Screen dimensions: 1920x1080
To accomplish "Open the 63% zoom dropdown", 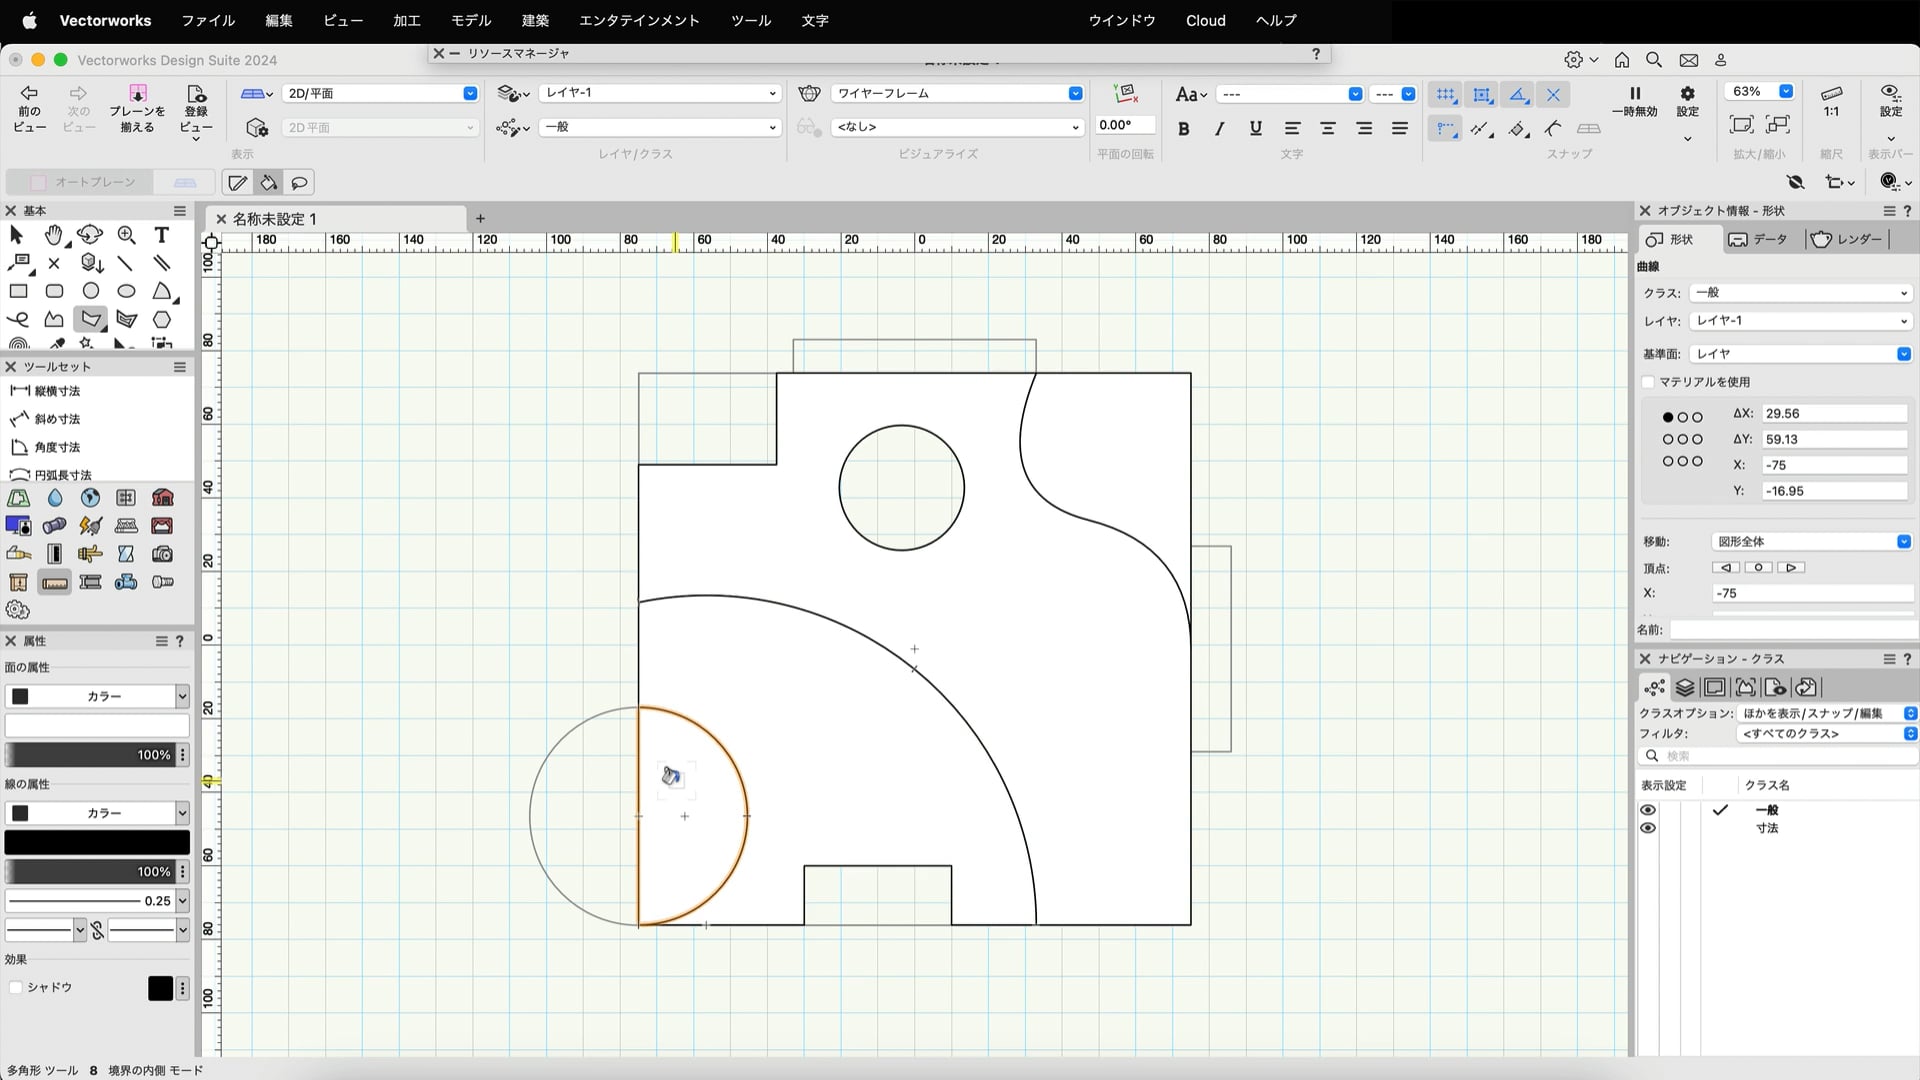I will [1760, 91].
